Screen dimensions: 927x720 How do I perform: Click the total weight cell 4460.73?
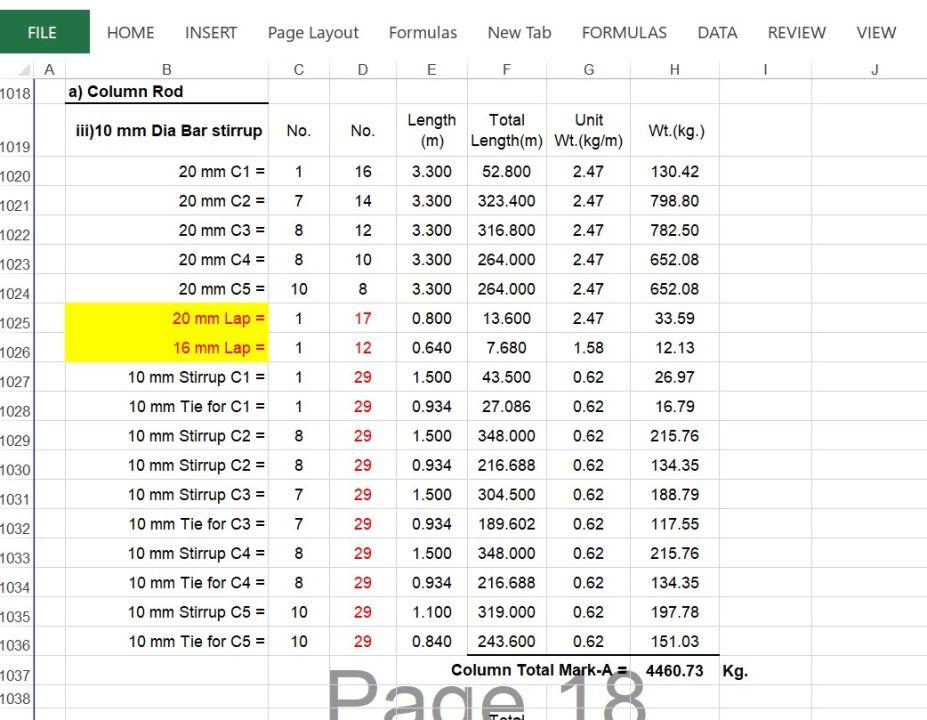(x=675, y=671)
